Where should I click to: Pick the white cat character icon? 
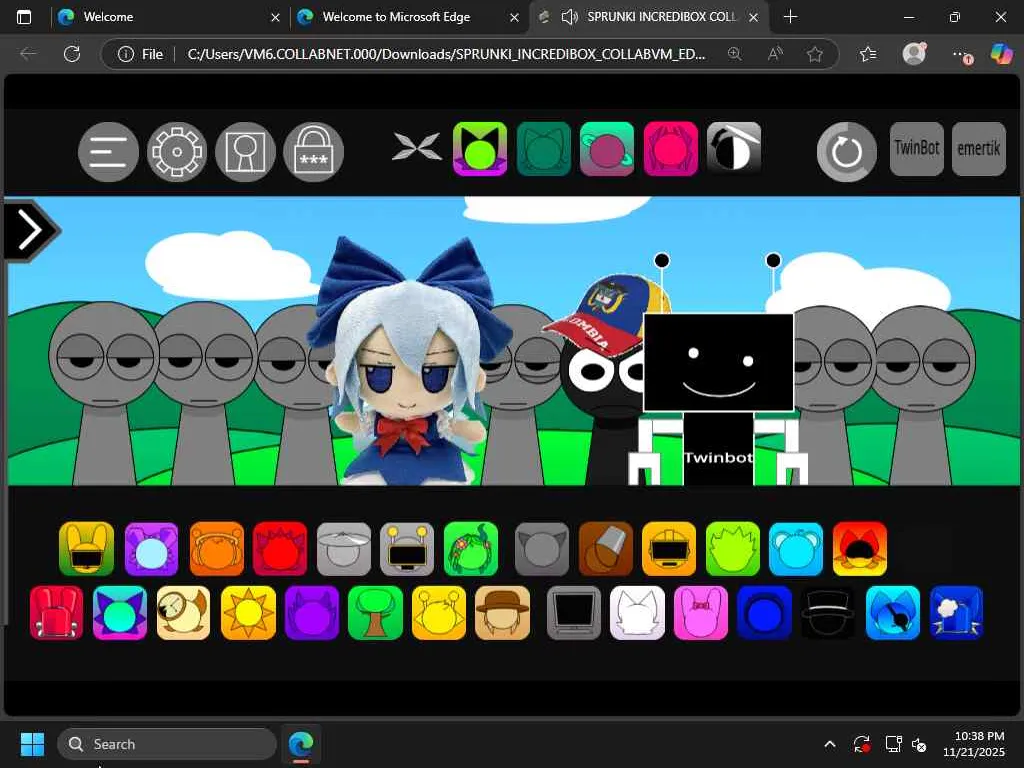(637, 613)
